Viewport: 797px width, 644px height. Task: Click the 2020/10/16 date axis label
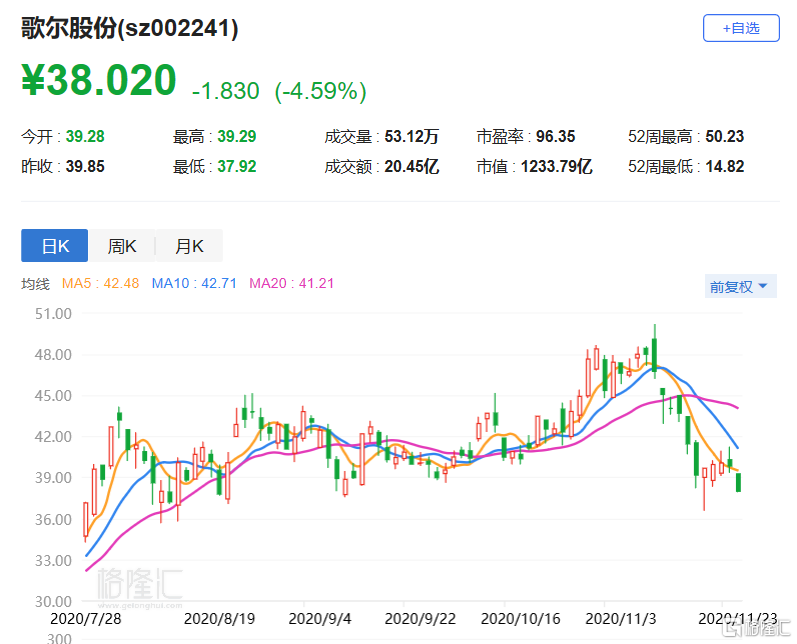point(520,619)
